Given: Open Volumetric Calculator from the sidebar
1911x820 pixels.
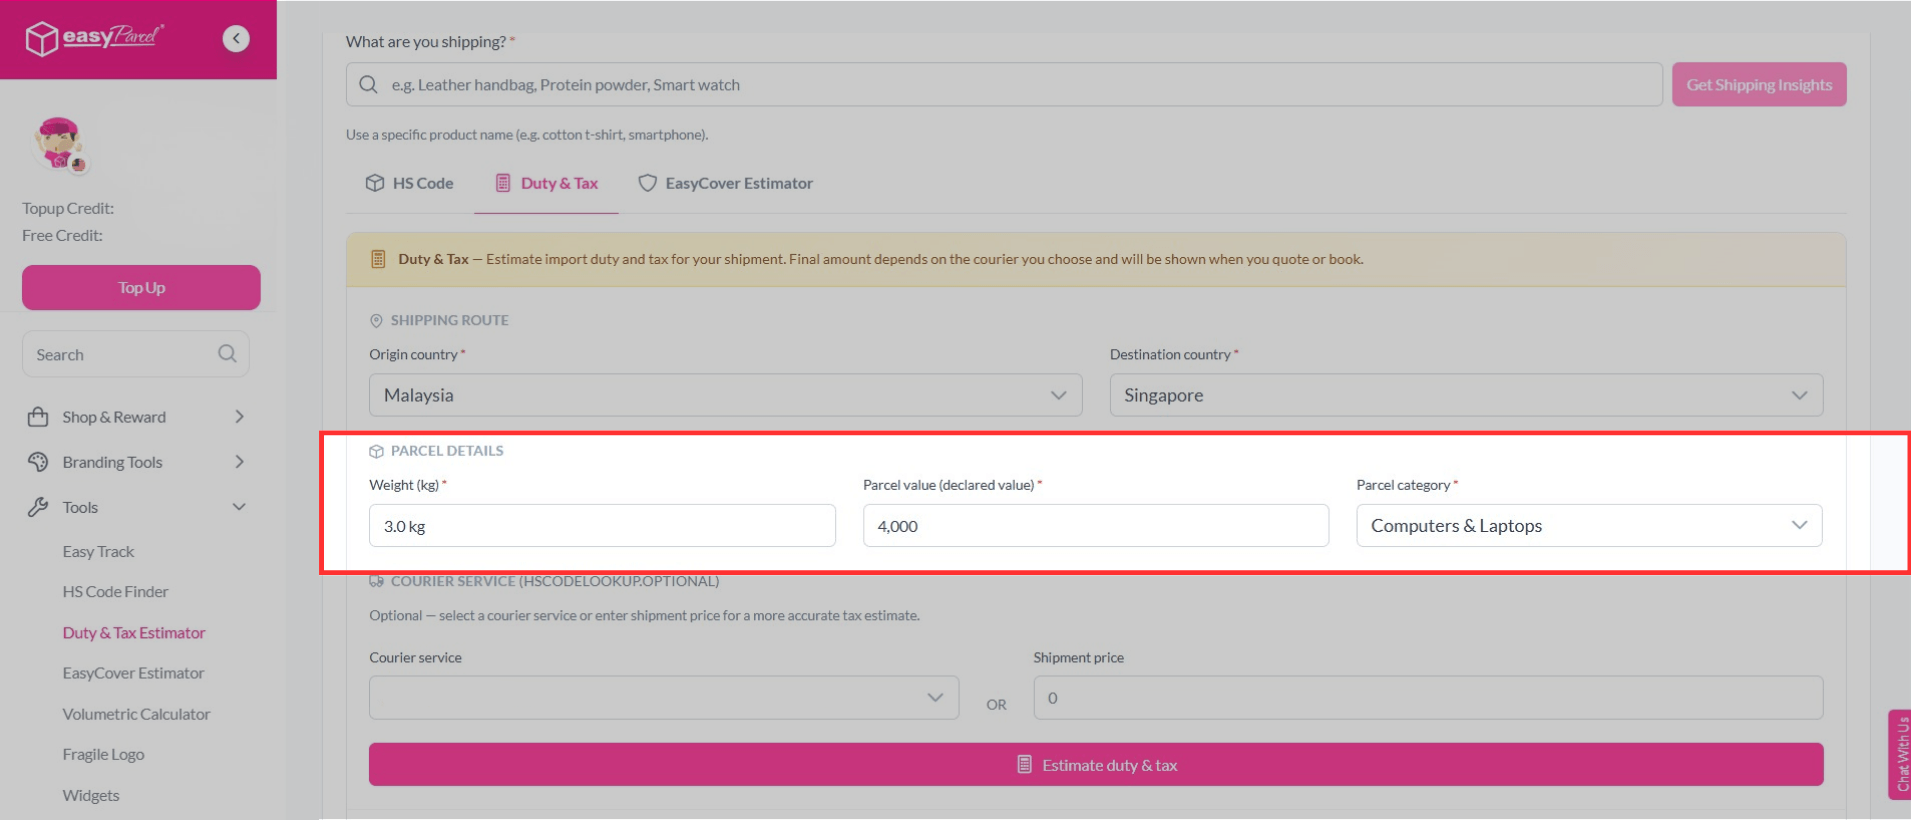Looking at the screenshot, I should point(136,714).
